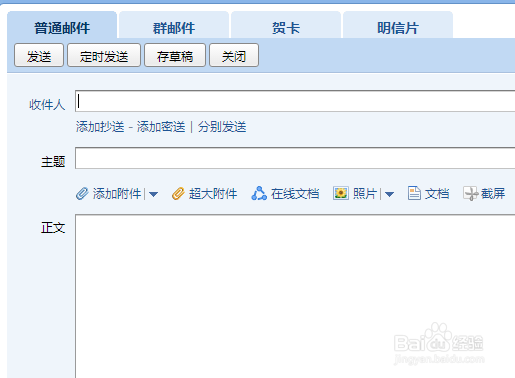Click the 添加密送 link

(161, 127)
